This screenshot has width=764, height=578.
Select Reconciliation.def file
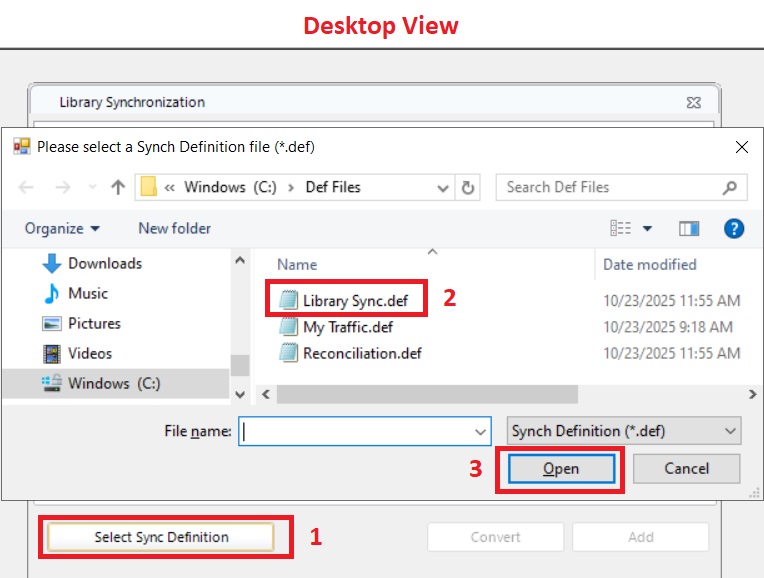click(362, 353)
